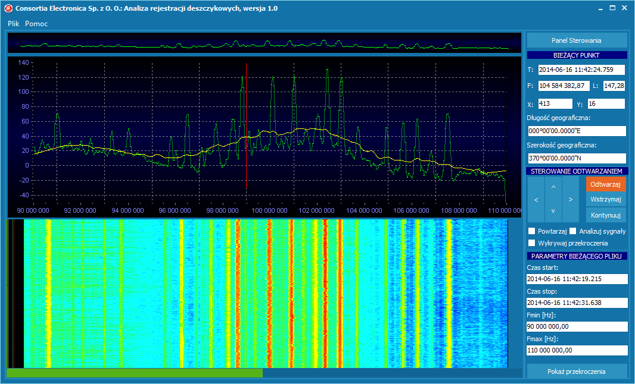Pause playback using the Wstrzymaj button

pos(605,199)
